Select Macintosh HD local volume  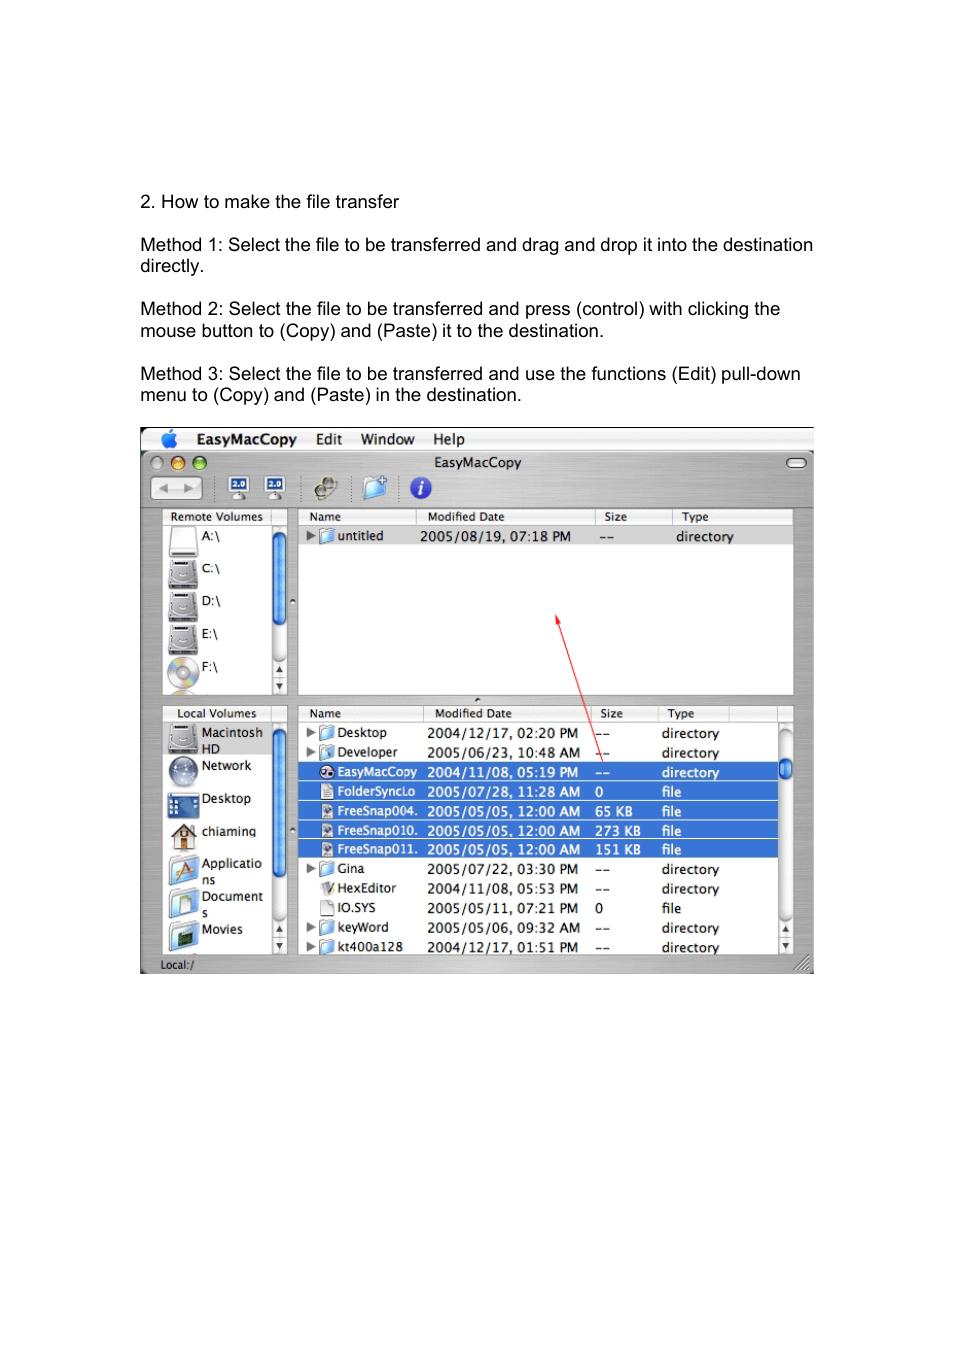pyautogui.click(x=217, y=740)
